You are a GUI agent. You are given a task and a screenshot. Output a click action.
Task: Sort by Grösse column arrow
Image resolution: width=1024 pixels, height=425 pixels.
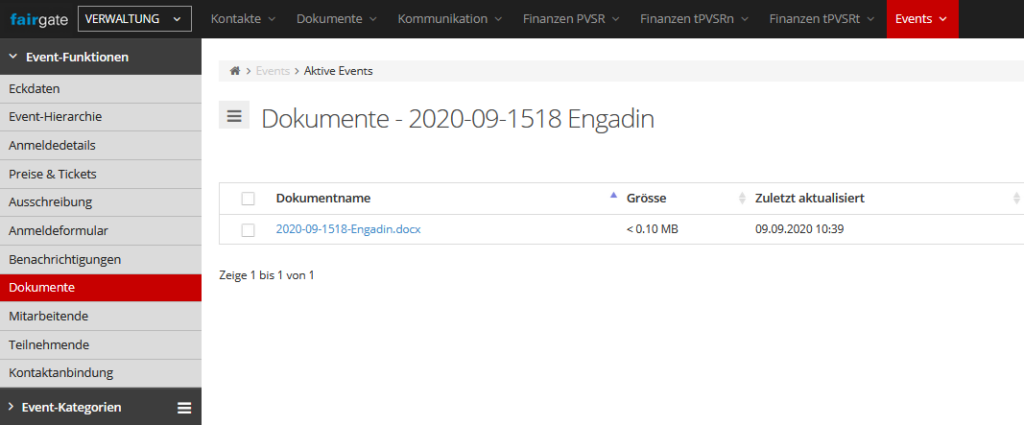tap(741, 198)
